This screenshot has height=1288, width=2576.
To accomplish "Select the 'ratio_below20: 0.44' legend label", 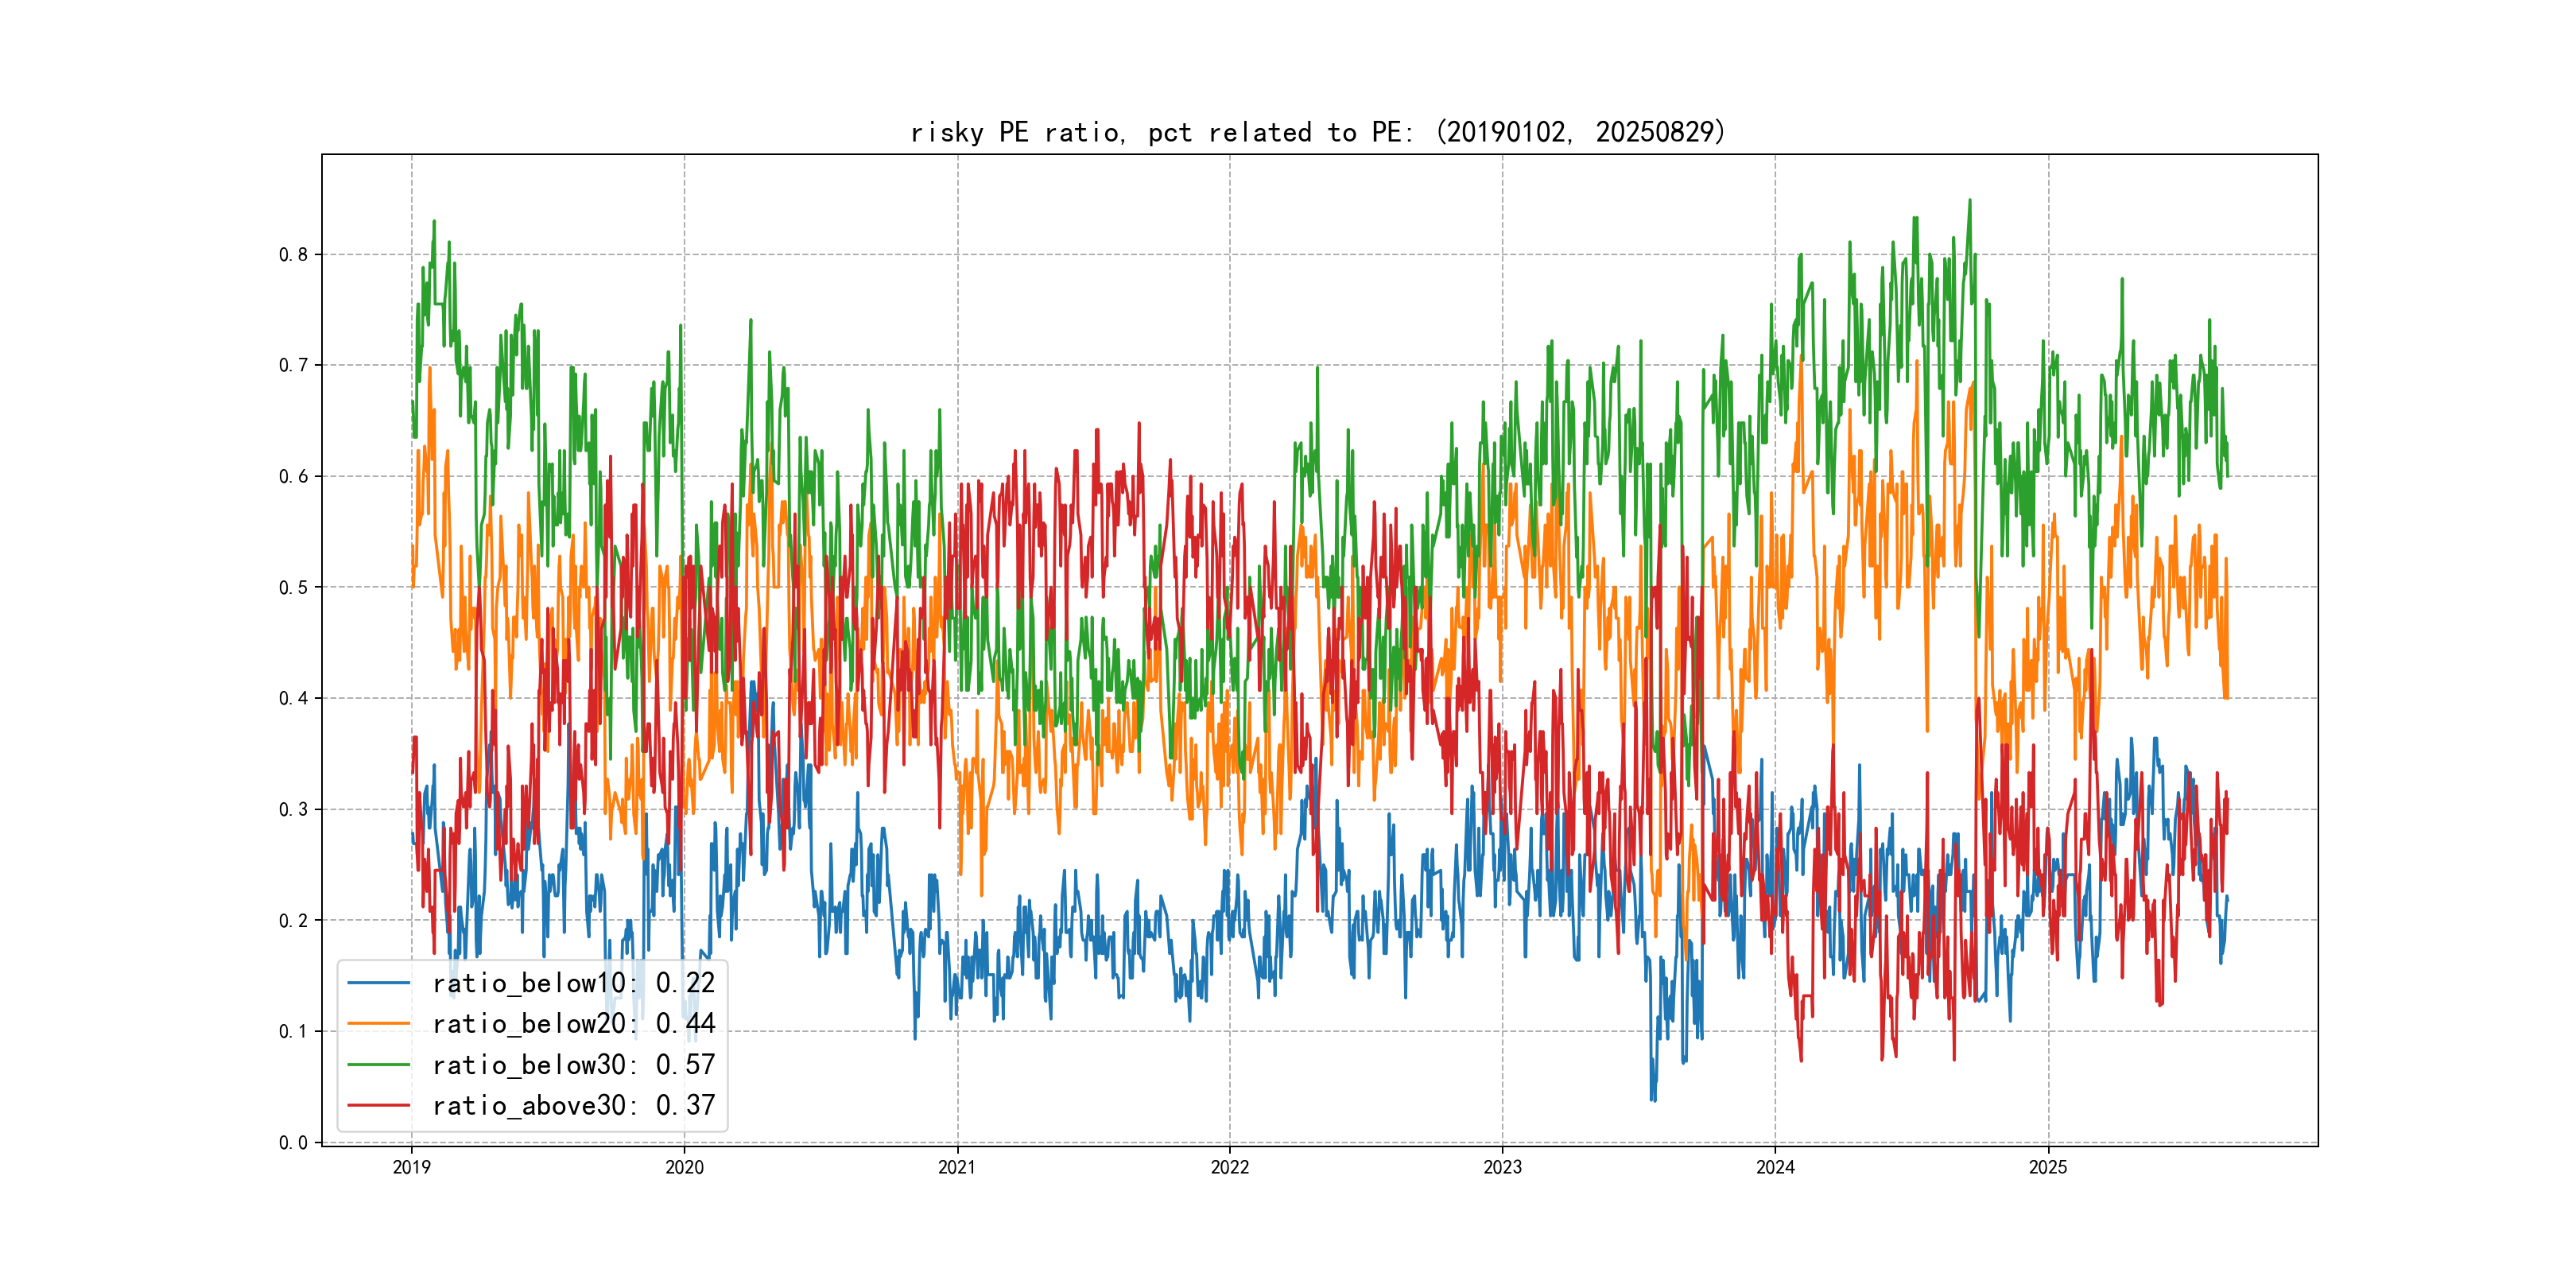I will click(x=573, y=1024).
